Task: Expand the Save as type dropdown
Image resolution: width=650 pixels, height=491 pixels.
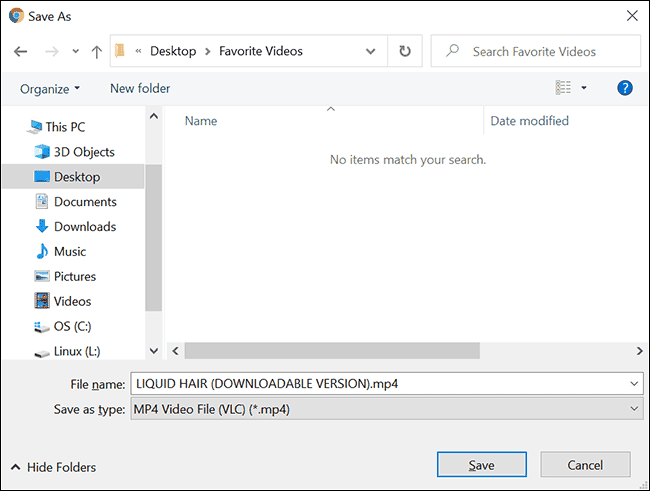Action: pos(636,409)
